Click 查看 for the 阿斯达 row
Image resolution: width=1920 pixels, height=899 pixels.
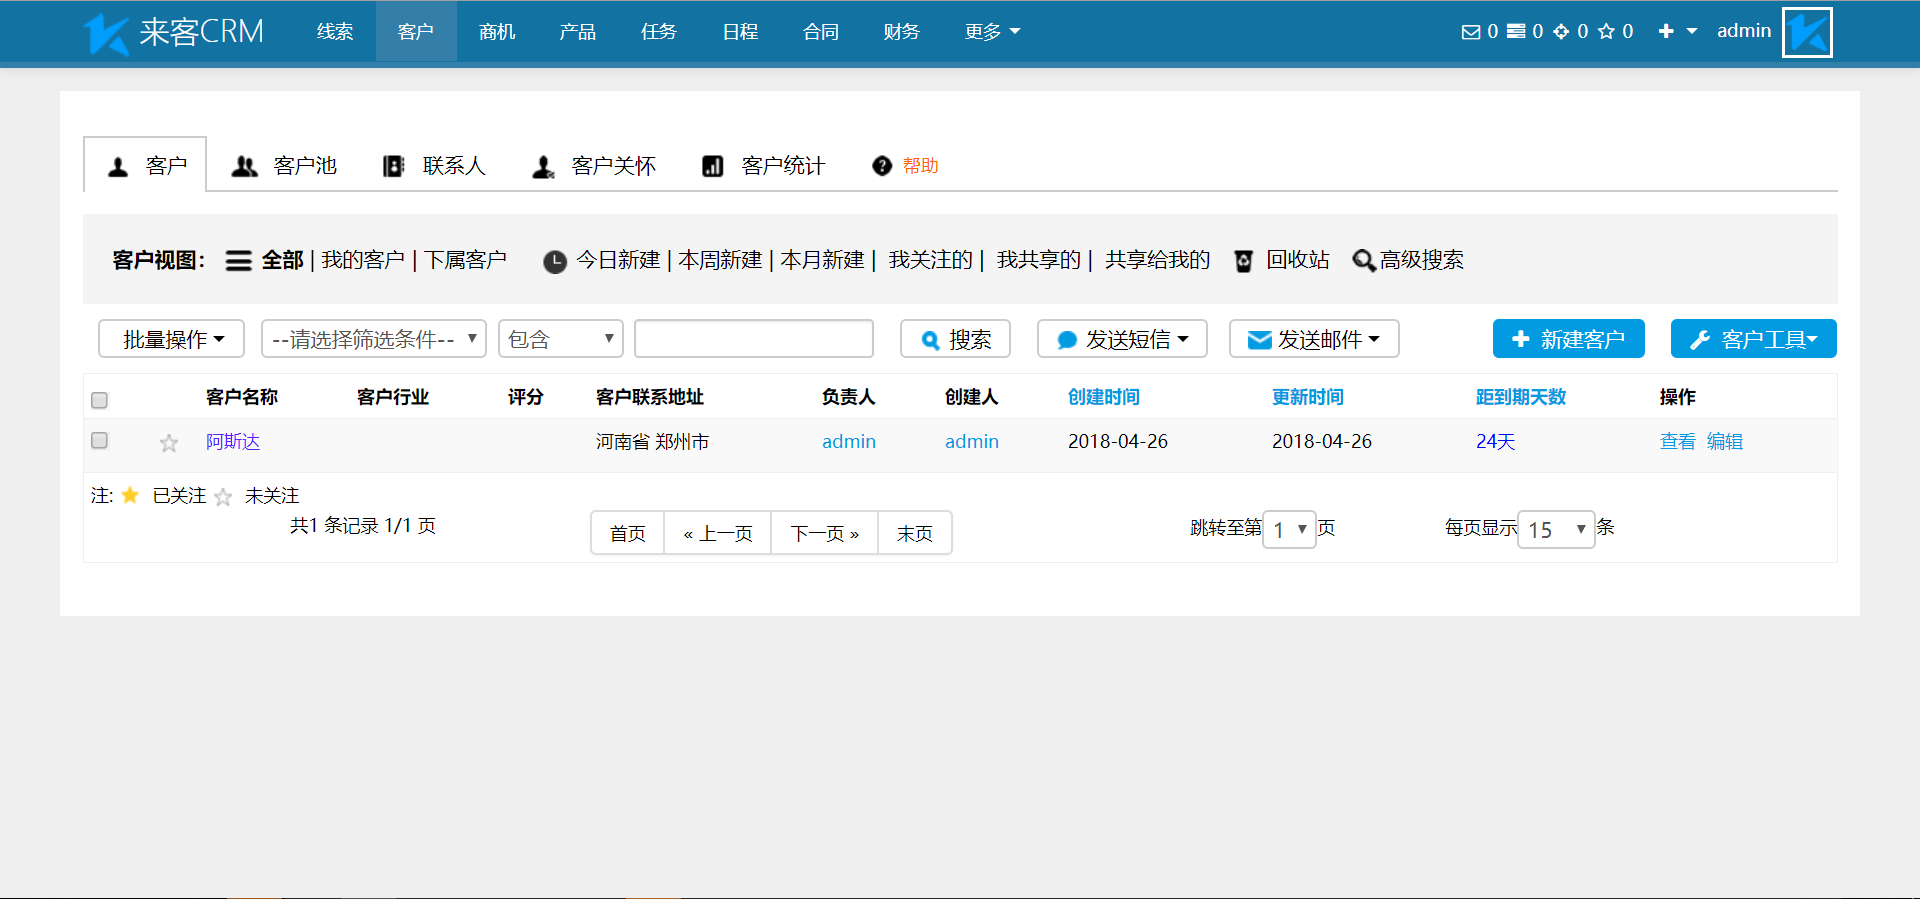[1678, 442]
